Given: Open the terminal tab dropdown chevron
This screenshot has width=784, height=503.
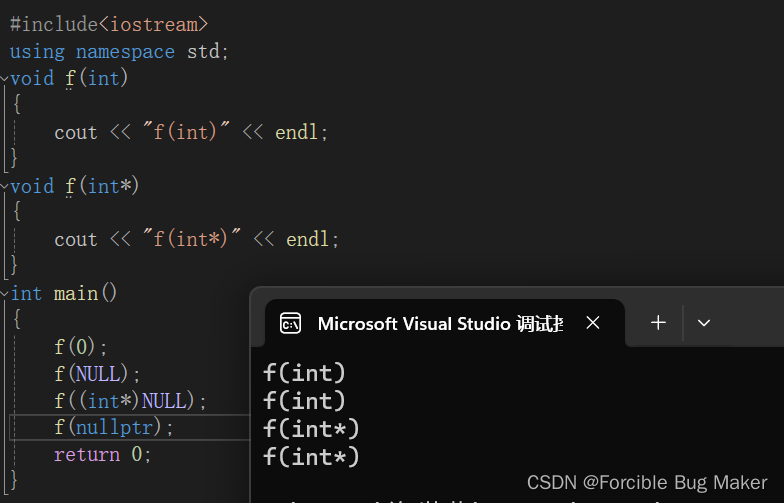Looking at the screenshot, I should [x=704, y=323].
